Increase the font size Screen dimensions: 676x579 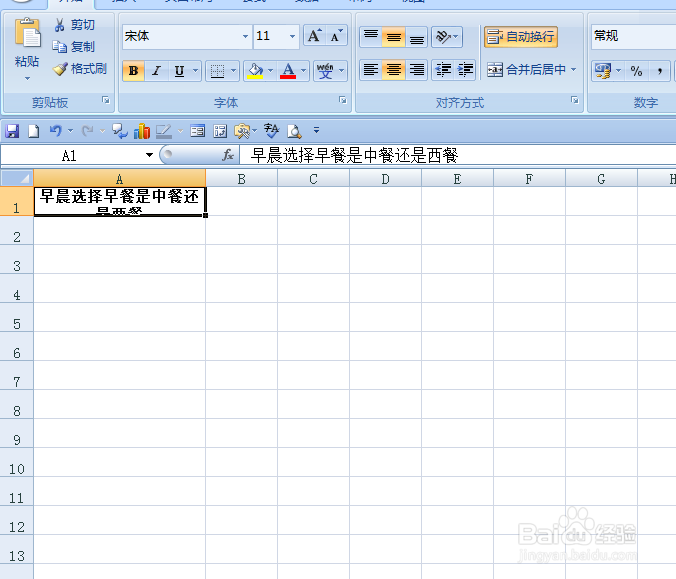(314, 36)
